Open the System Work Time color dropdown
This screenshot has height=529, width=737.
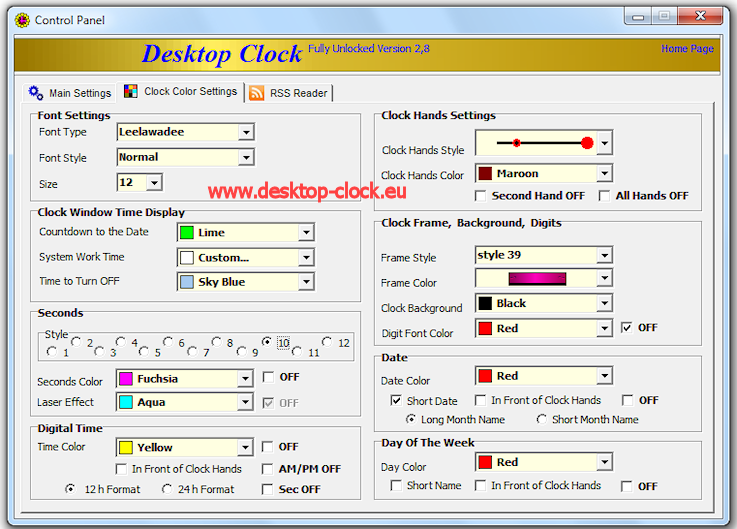306,257
